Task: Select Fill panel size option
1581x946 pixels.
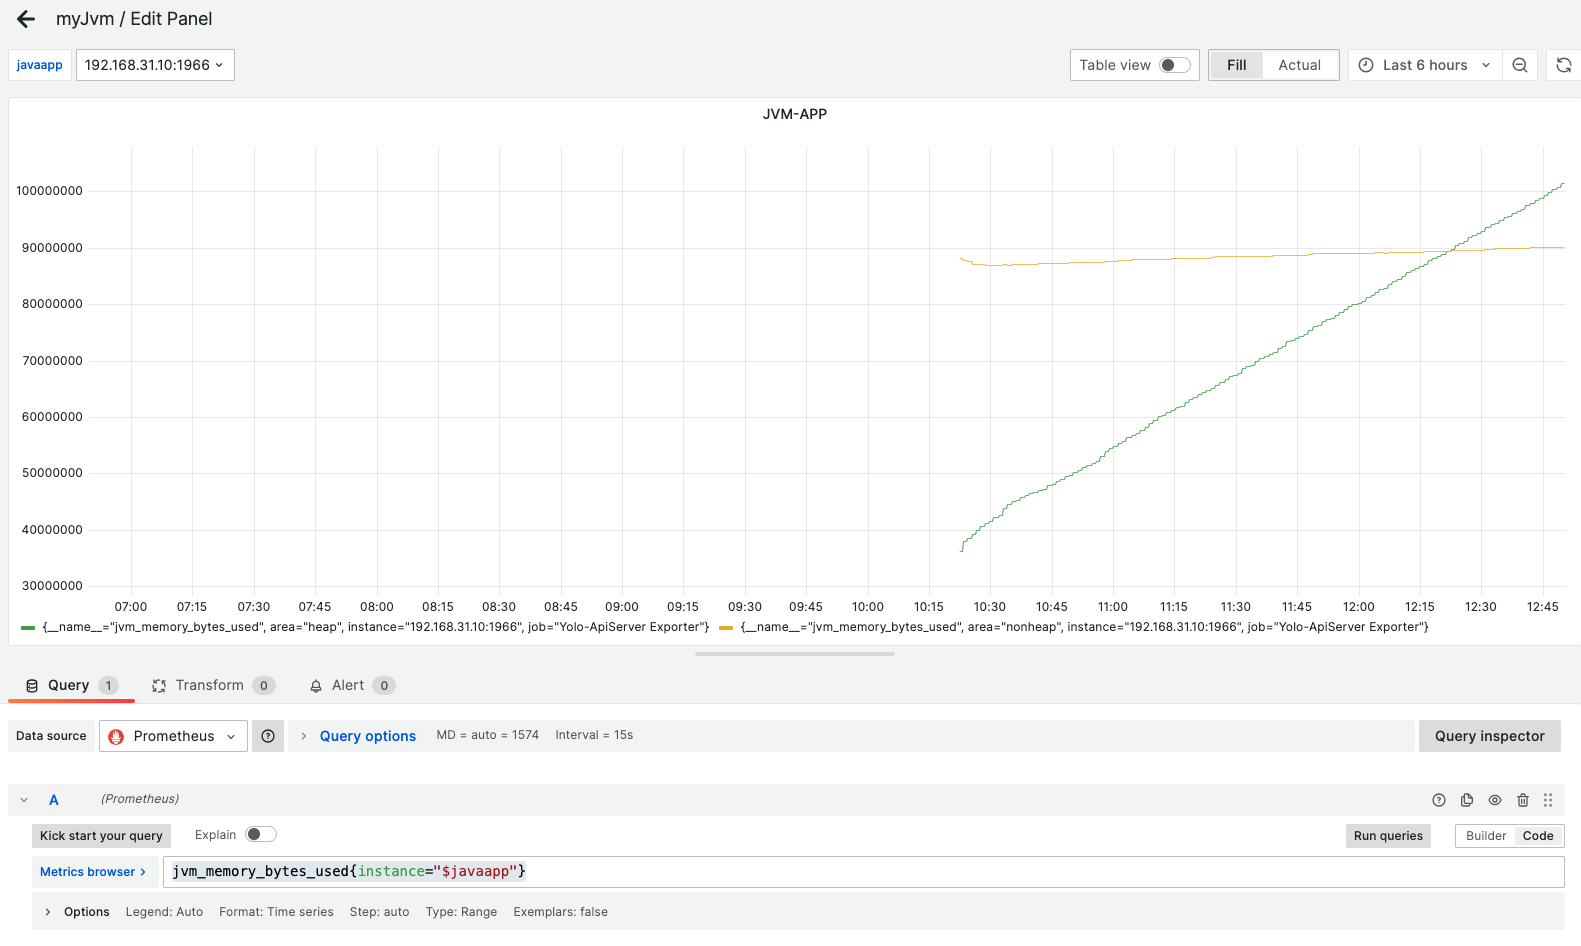Action: (x=1237, y=65)
